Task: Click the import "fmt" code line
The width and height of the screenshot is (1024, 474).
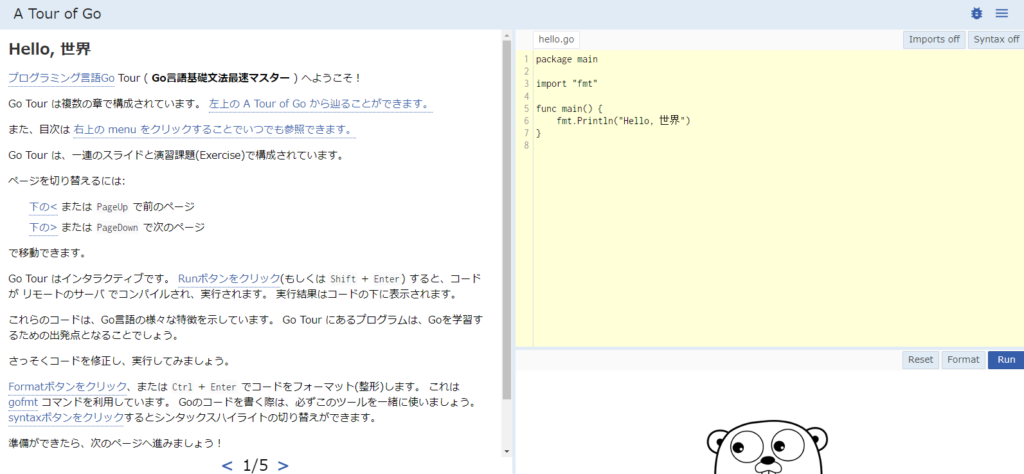Action: click(567, 84)
